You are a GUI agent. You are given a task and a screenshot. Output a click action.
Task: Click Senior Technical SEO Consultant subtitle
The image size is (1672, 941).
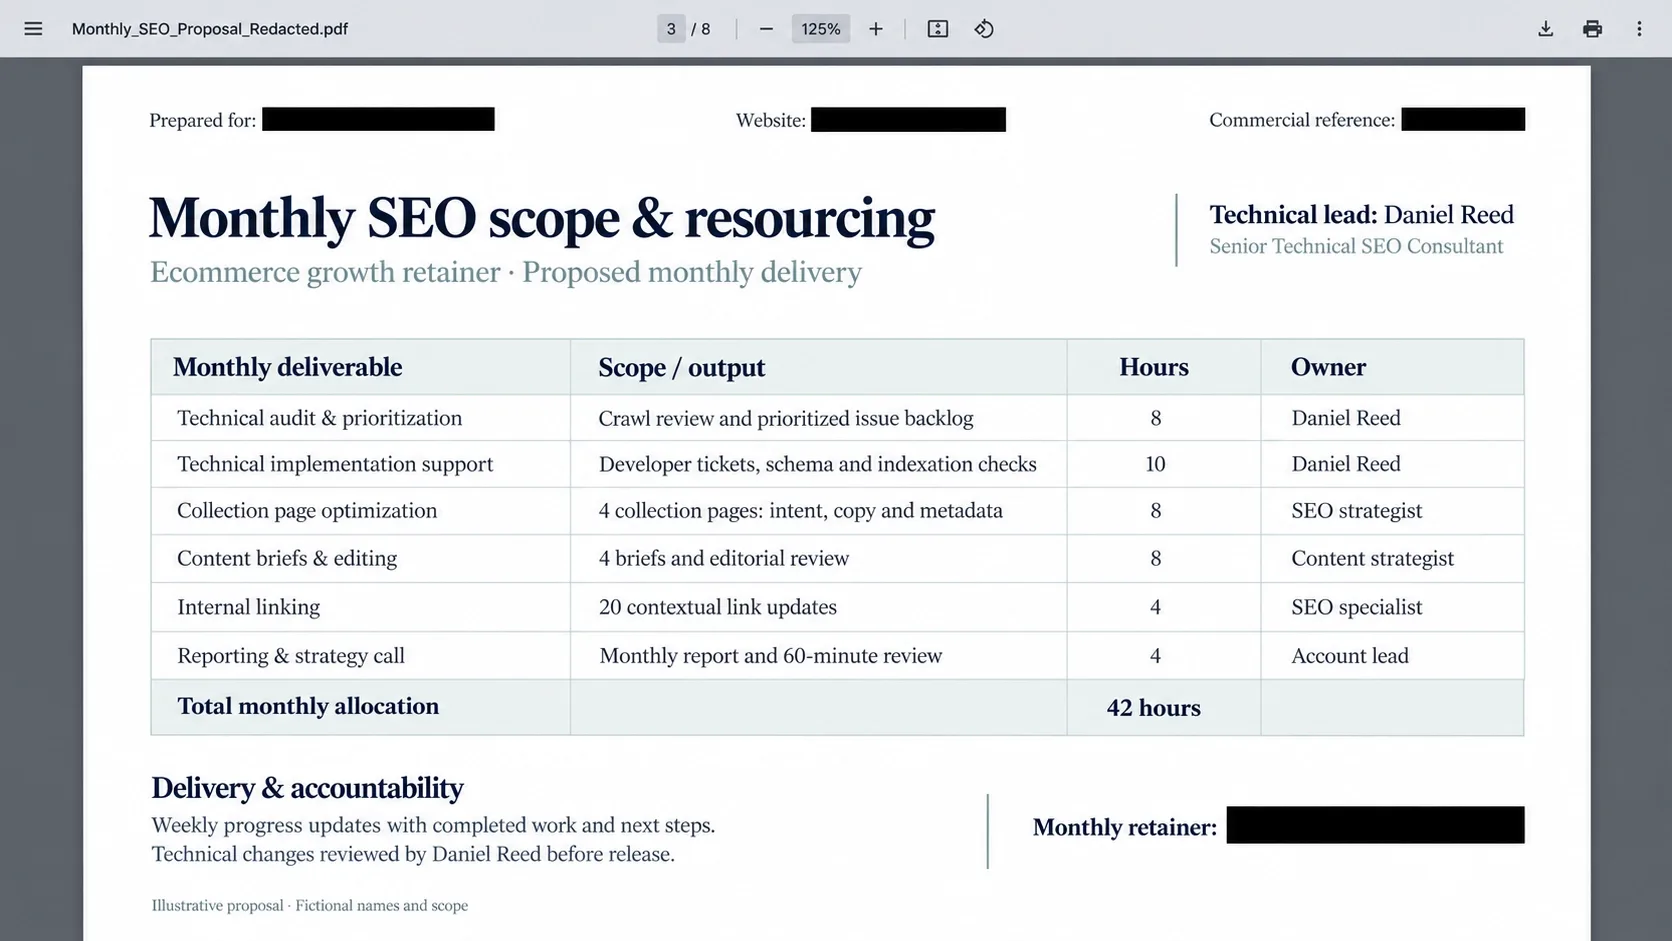point(1356,247)
